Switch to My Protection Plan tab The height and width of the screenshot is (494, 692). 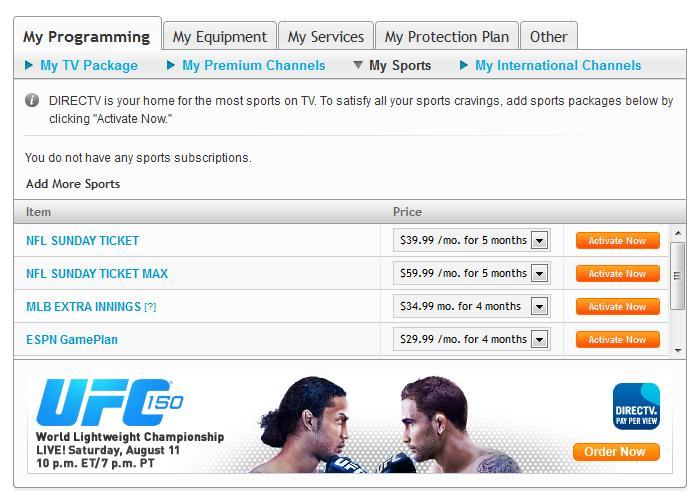(x=447, y=37)
